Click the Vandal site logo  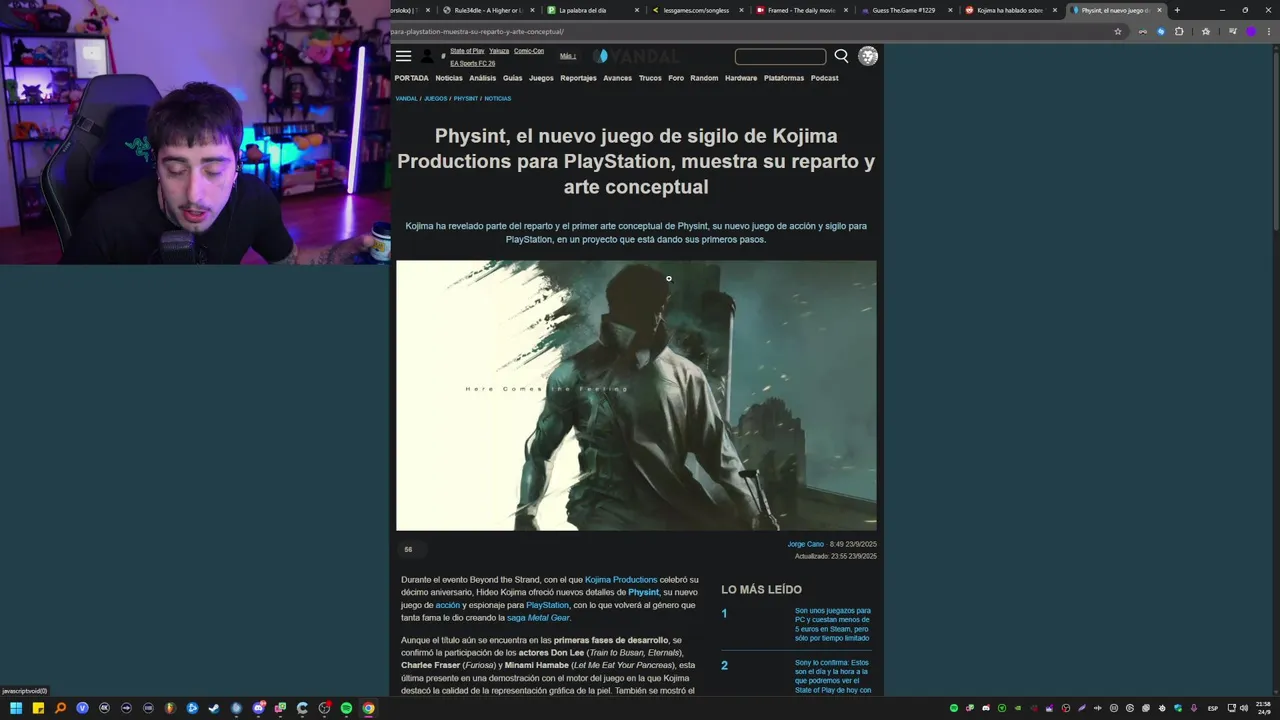(x=636, y=56)
